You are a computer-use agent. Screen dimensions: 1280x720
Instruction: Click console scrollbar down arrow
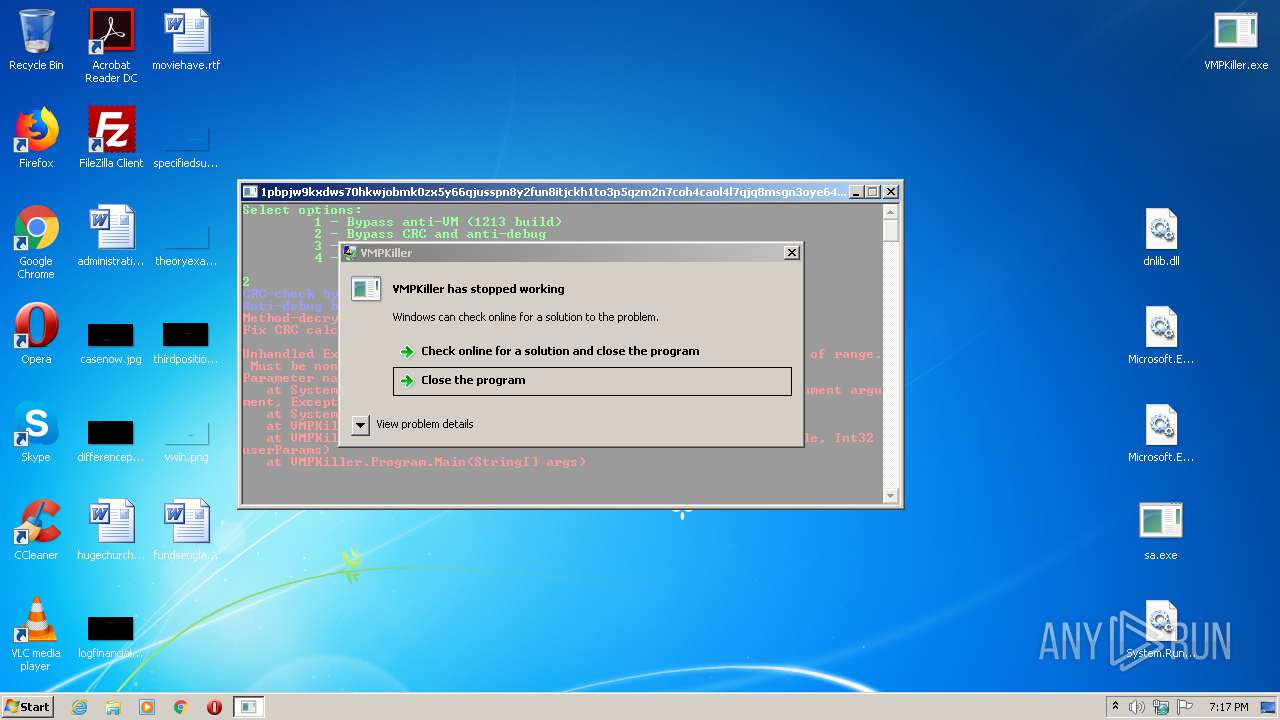(x=891, y=495)
